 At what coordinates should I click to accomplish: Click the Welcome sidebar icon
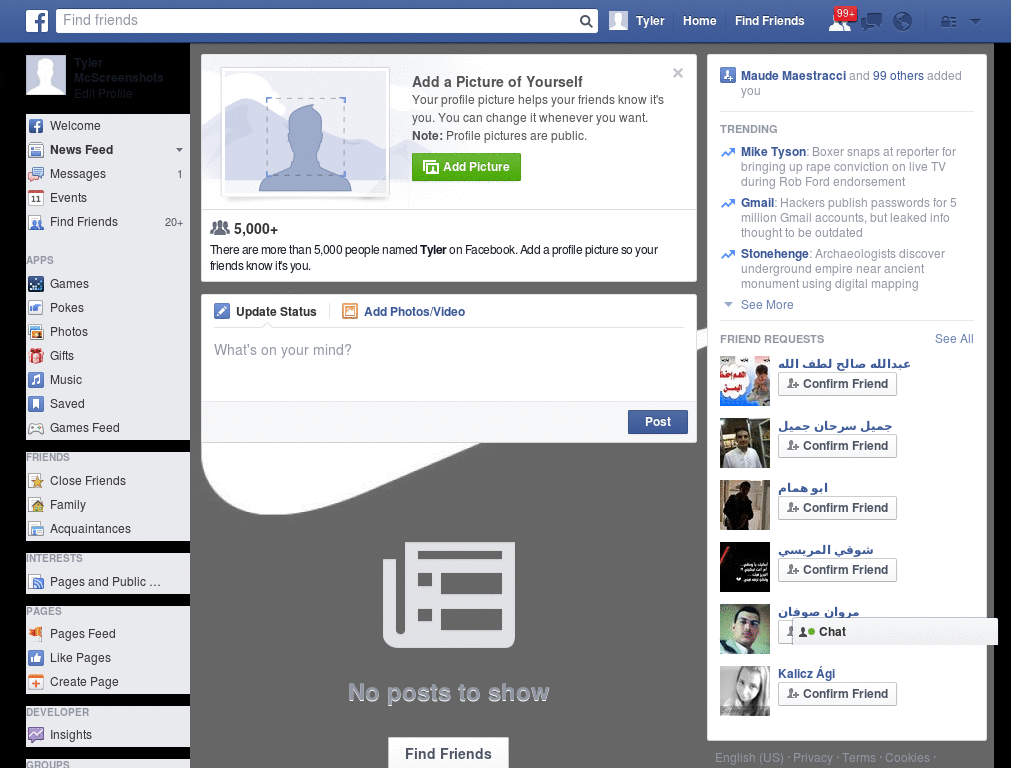click(x=36, y=126)
